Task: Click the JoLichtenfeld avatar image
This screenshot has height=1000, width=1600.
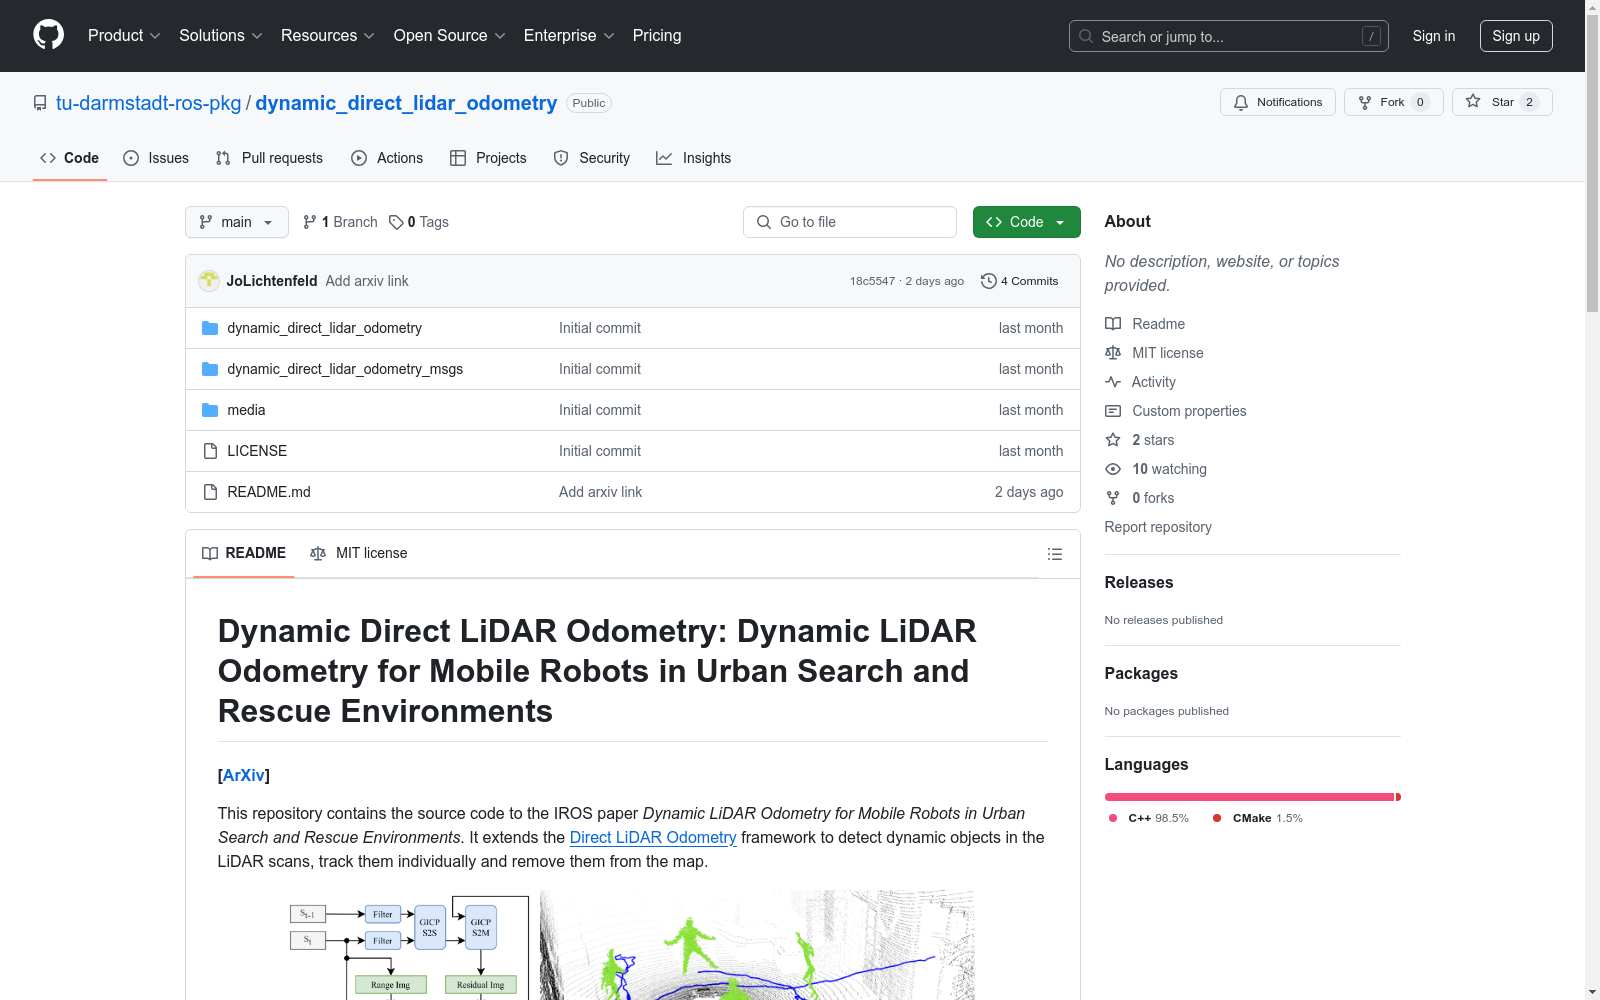Action: click(x=209, y=281)
